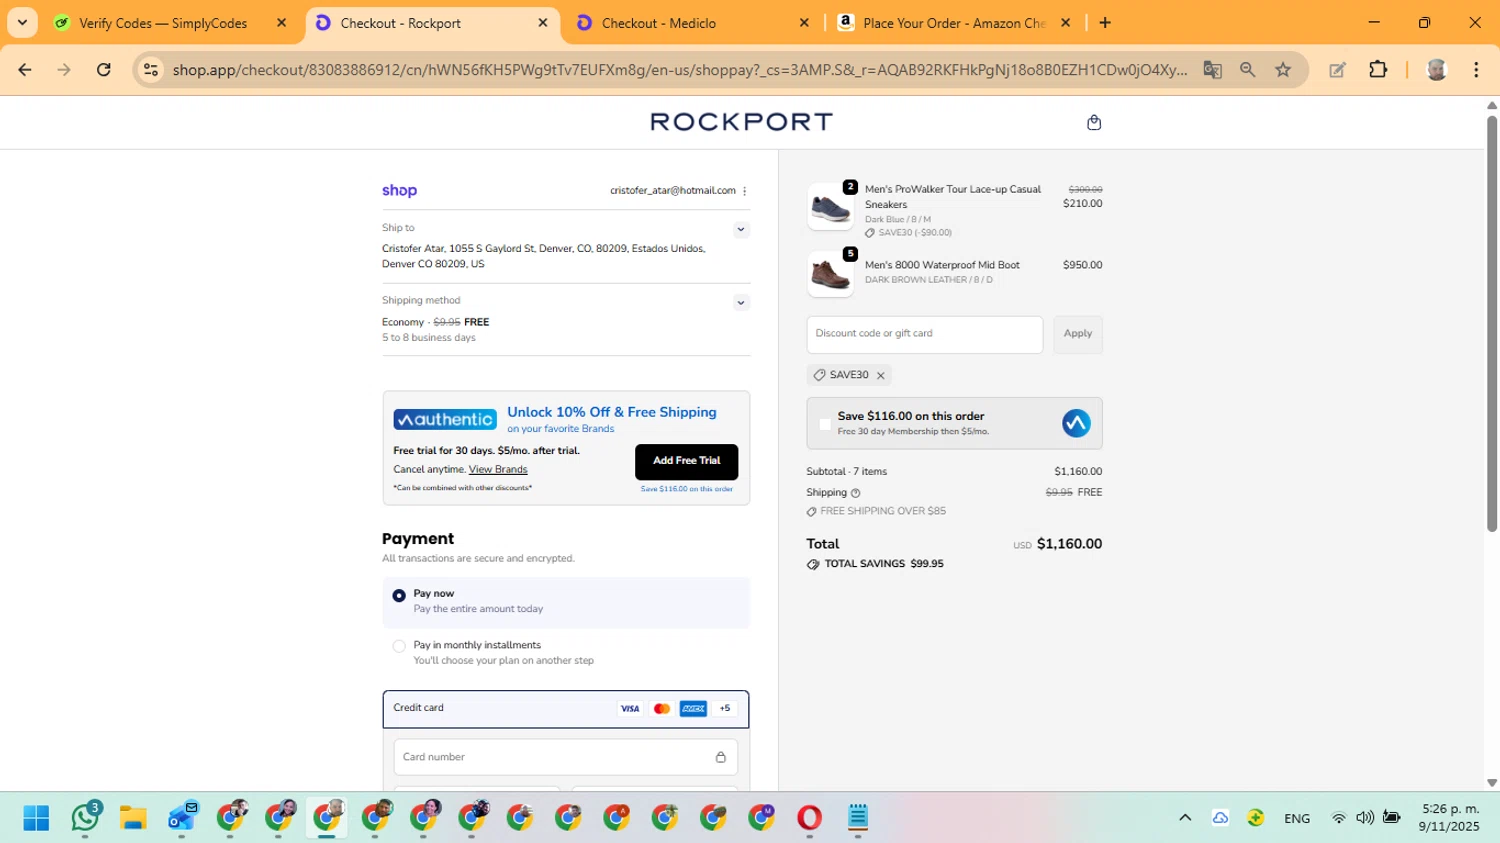1500x843 pixels.
Task: Show hidden system tray icons
Action: (x=1185, y=818)
